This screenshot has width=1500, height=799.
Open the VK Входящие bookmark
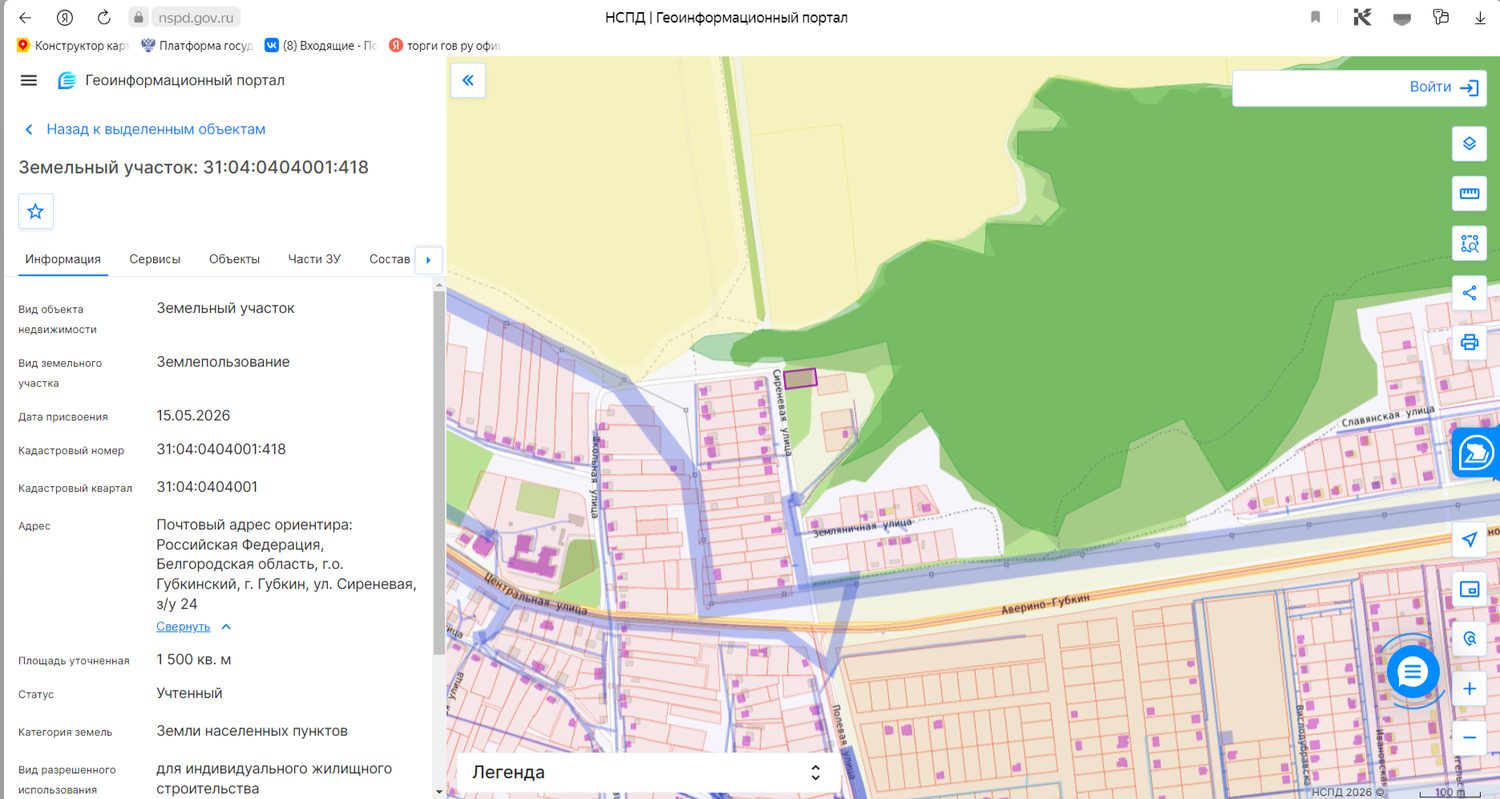[x=320, y=45]
